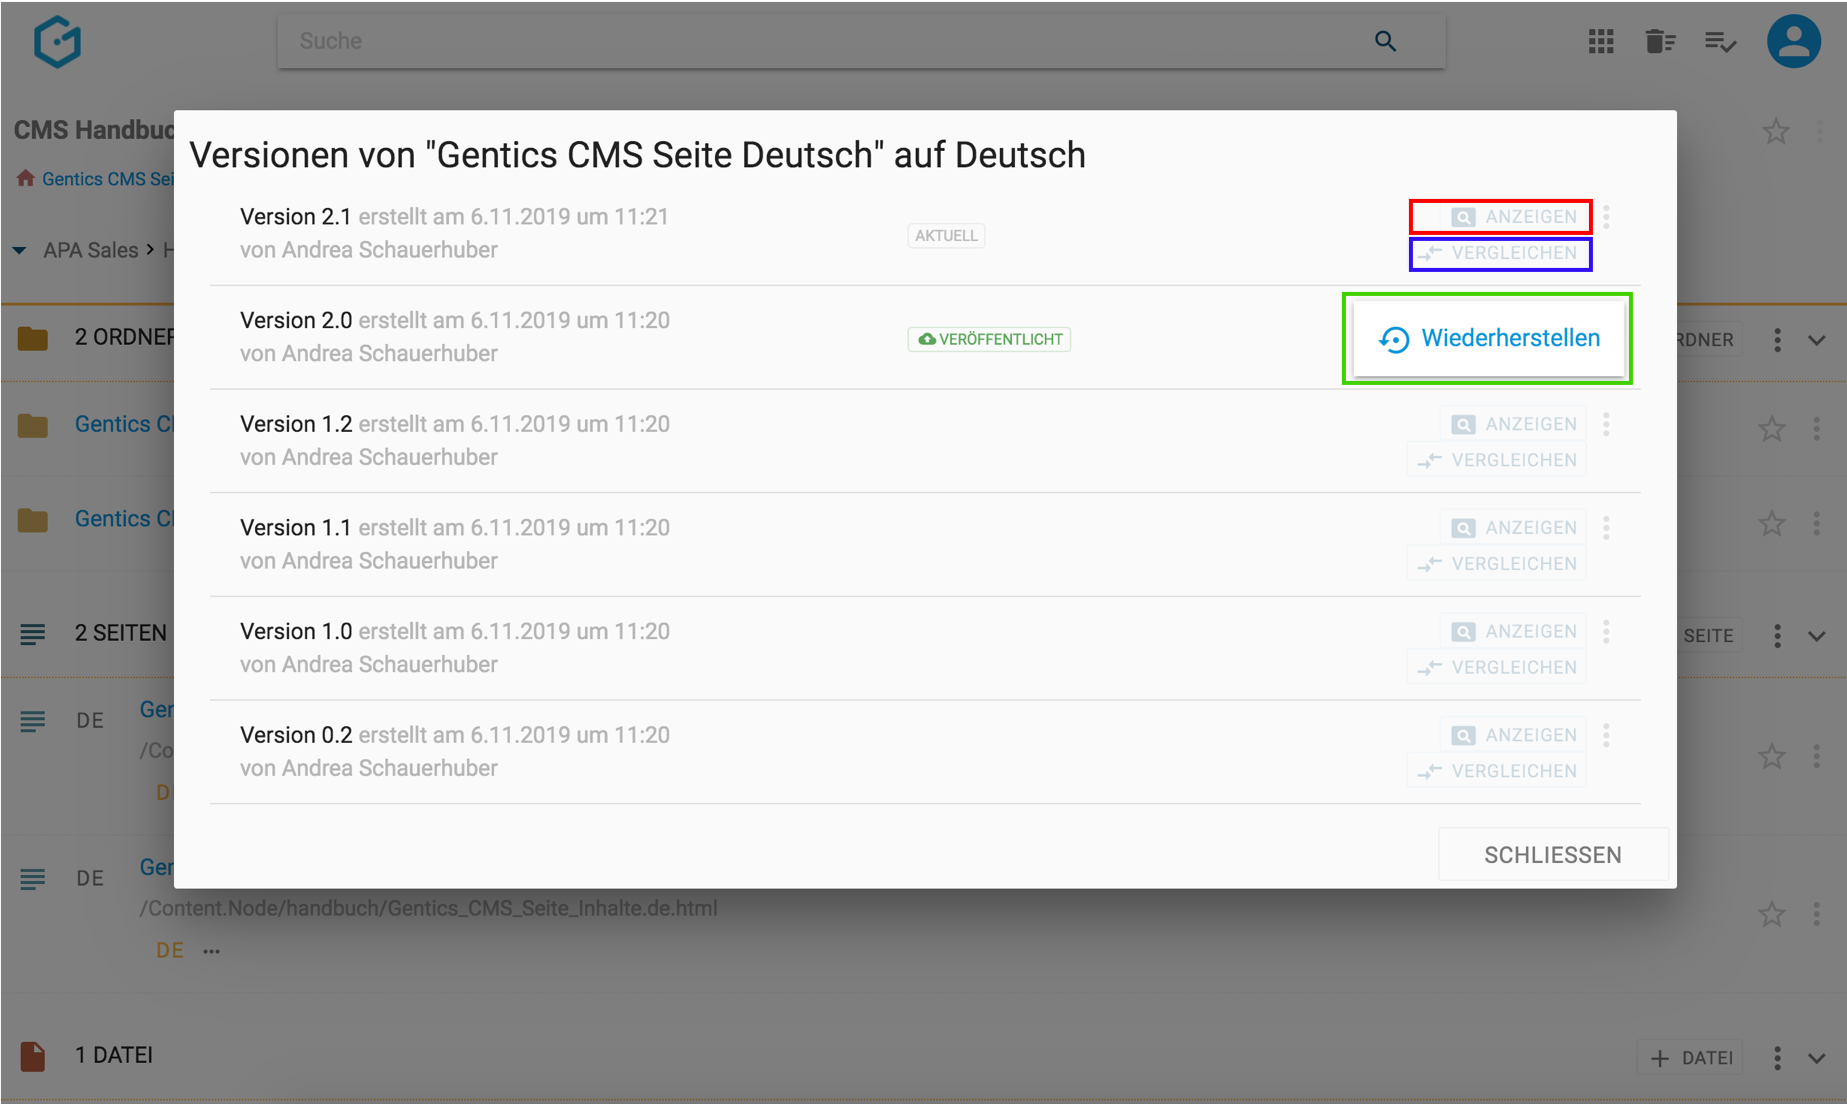Select the Version 1.1 entry text

coord(455,544)
